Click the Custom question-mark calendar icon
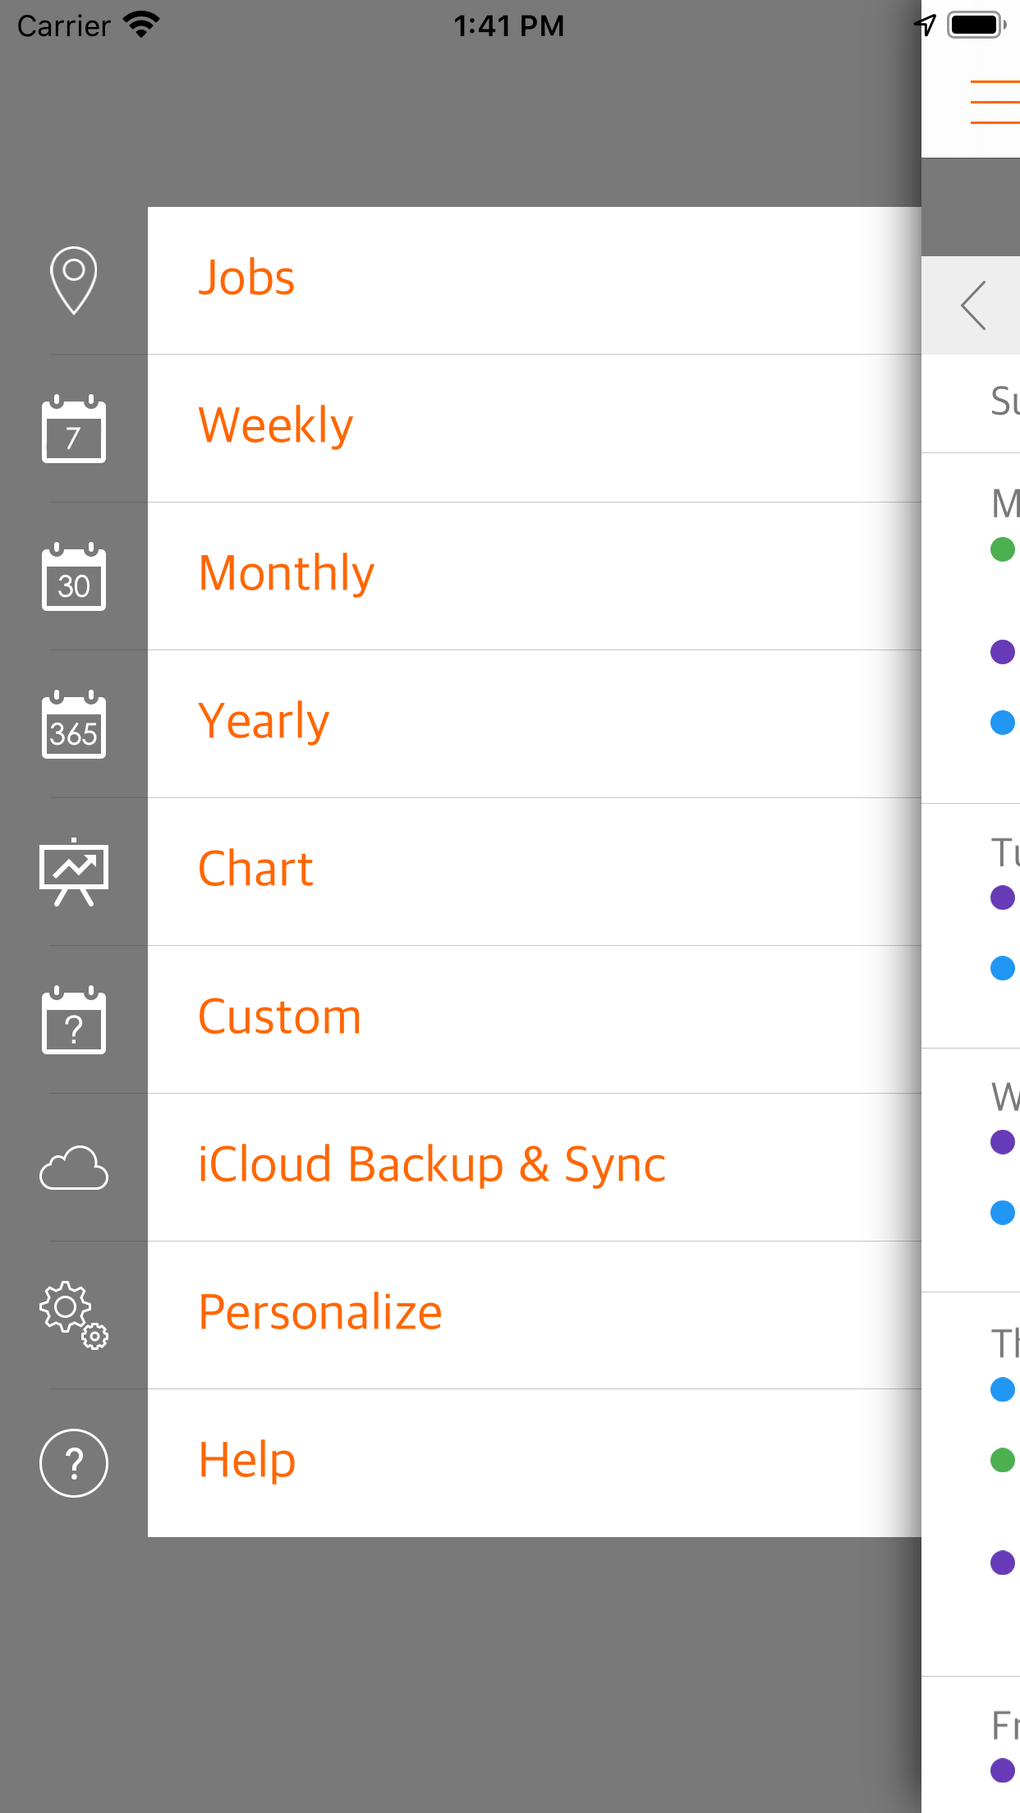 pyautogui.click(x=74, y=1020)
